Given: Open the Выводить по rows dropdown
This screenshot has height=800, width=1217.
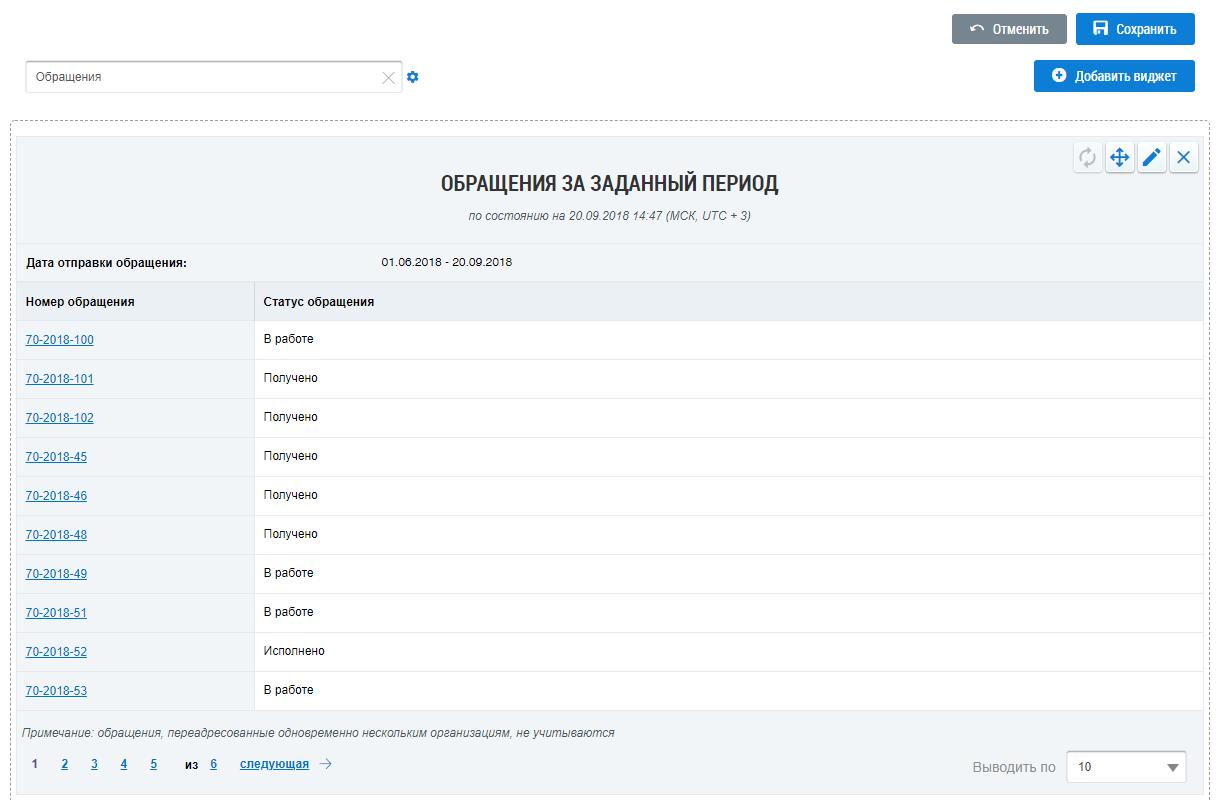Looking at the screenshot, I should [1126, 767].
